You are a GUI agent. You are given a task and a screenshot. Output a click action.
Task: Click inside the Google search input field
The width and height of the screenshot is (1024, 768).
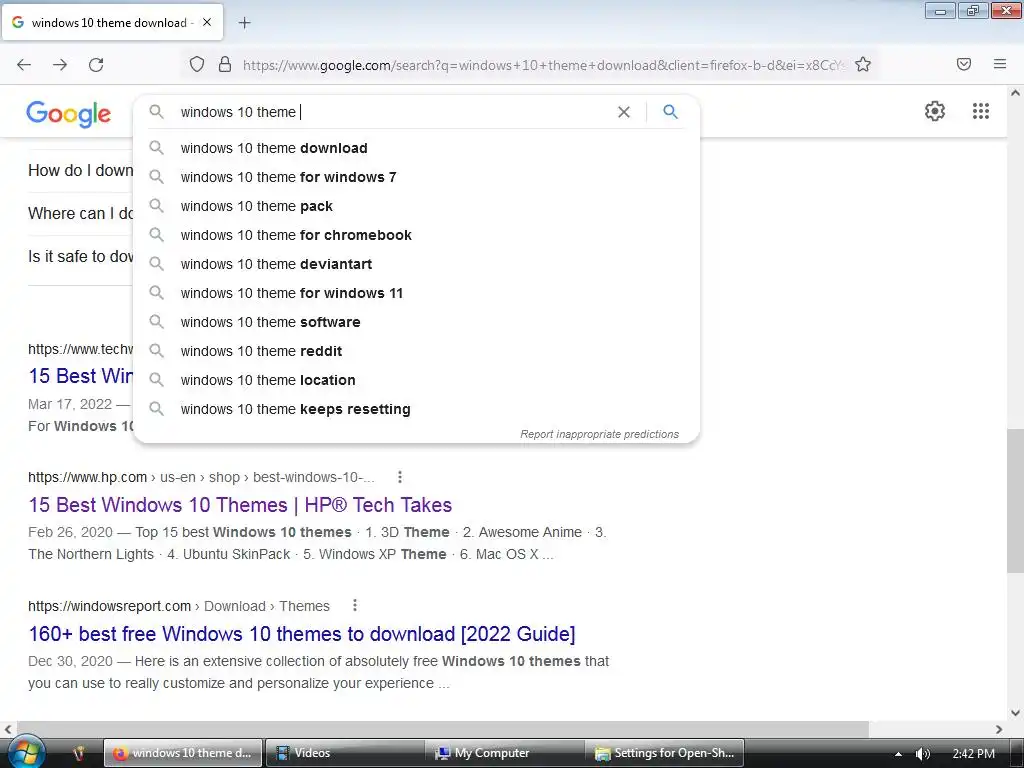tap(392, 112)
